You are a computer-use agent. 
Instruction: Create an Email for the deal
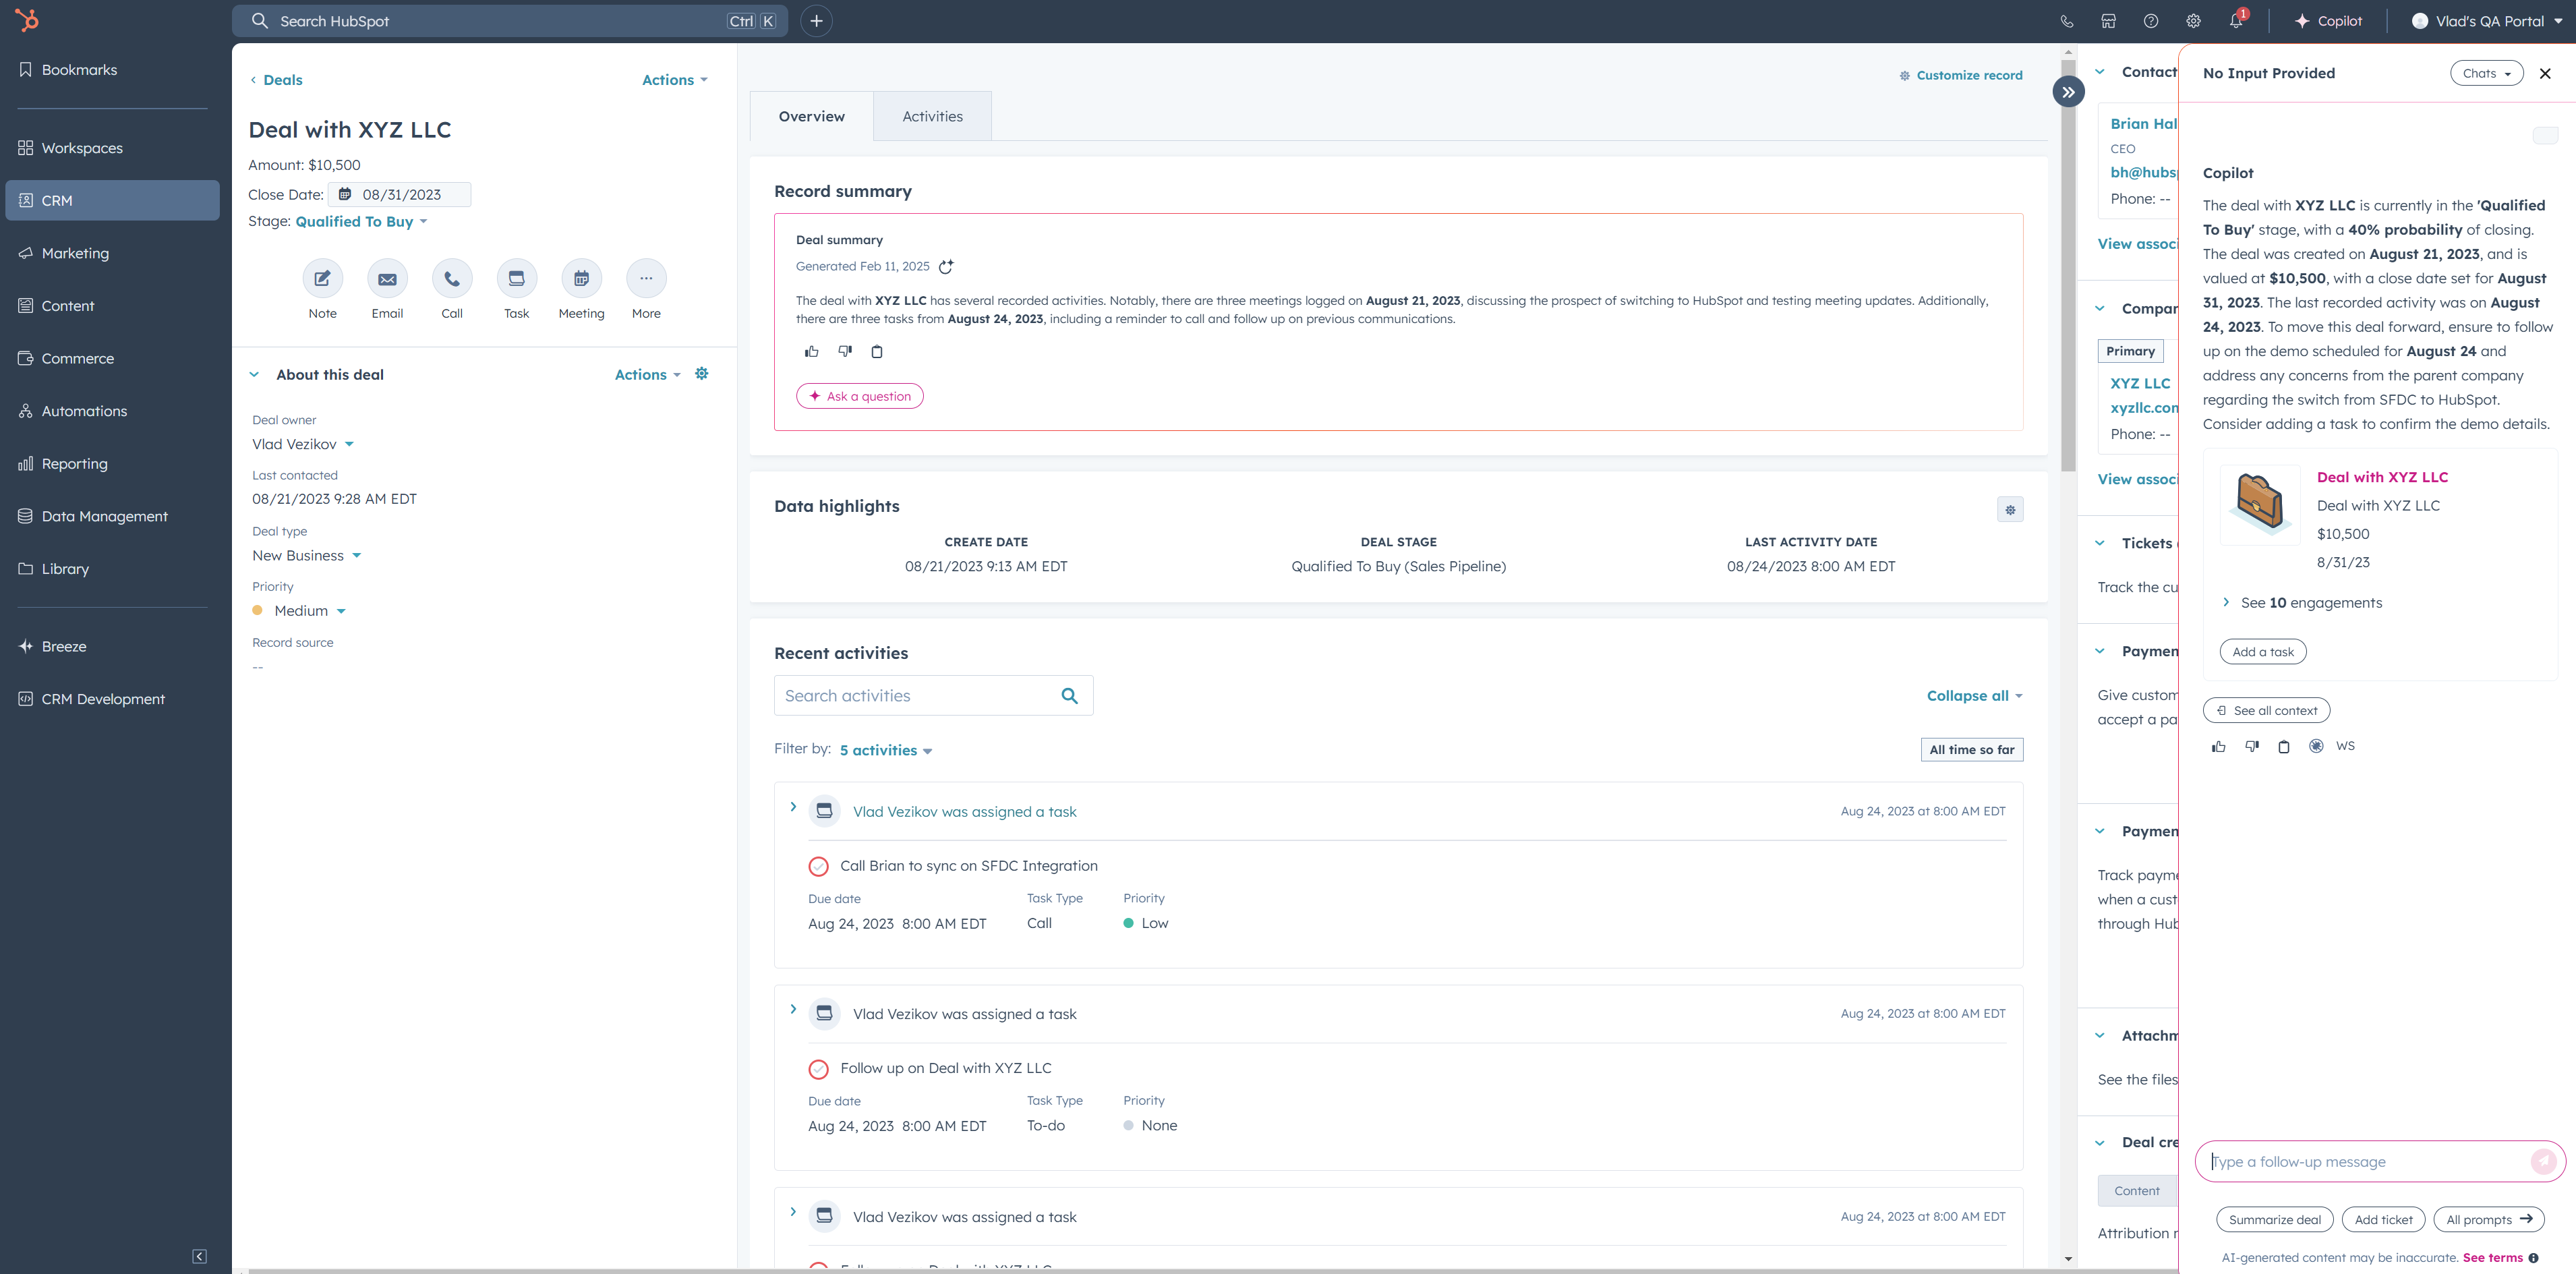(387, 279)
